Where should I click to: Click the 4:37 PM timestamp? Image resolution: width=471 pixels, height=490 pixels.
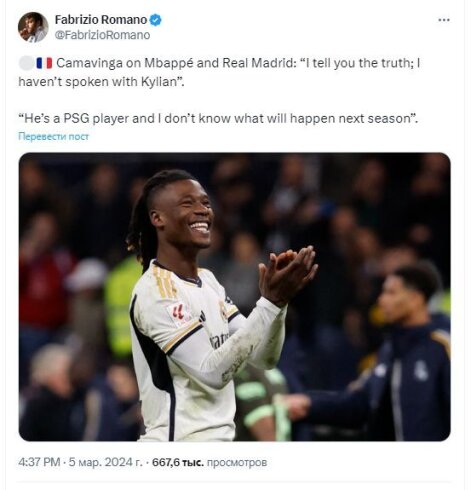tap(39, 462)
